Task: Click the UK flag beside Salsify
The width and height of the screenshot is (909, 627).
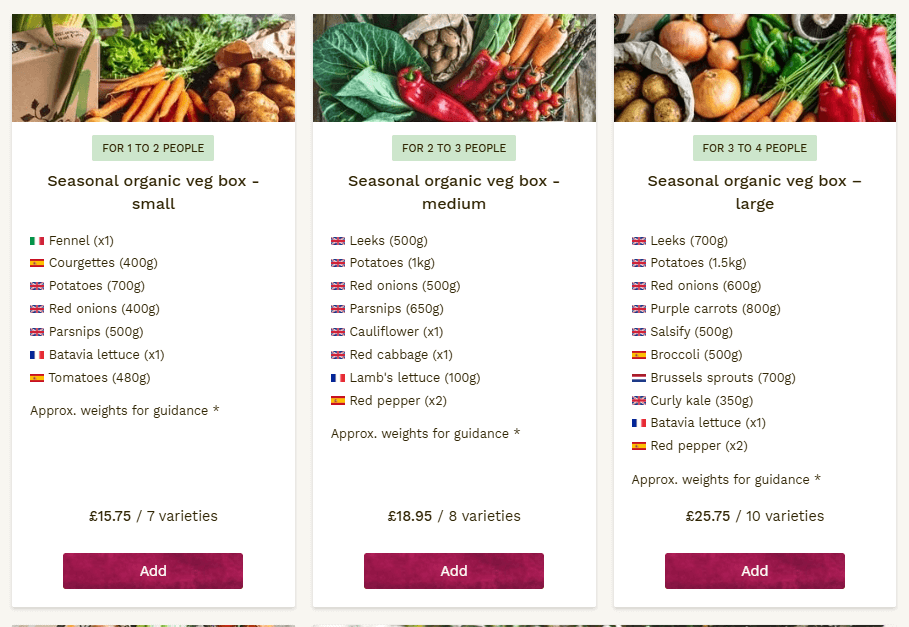Action: click(639, 332)
